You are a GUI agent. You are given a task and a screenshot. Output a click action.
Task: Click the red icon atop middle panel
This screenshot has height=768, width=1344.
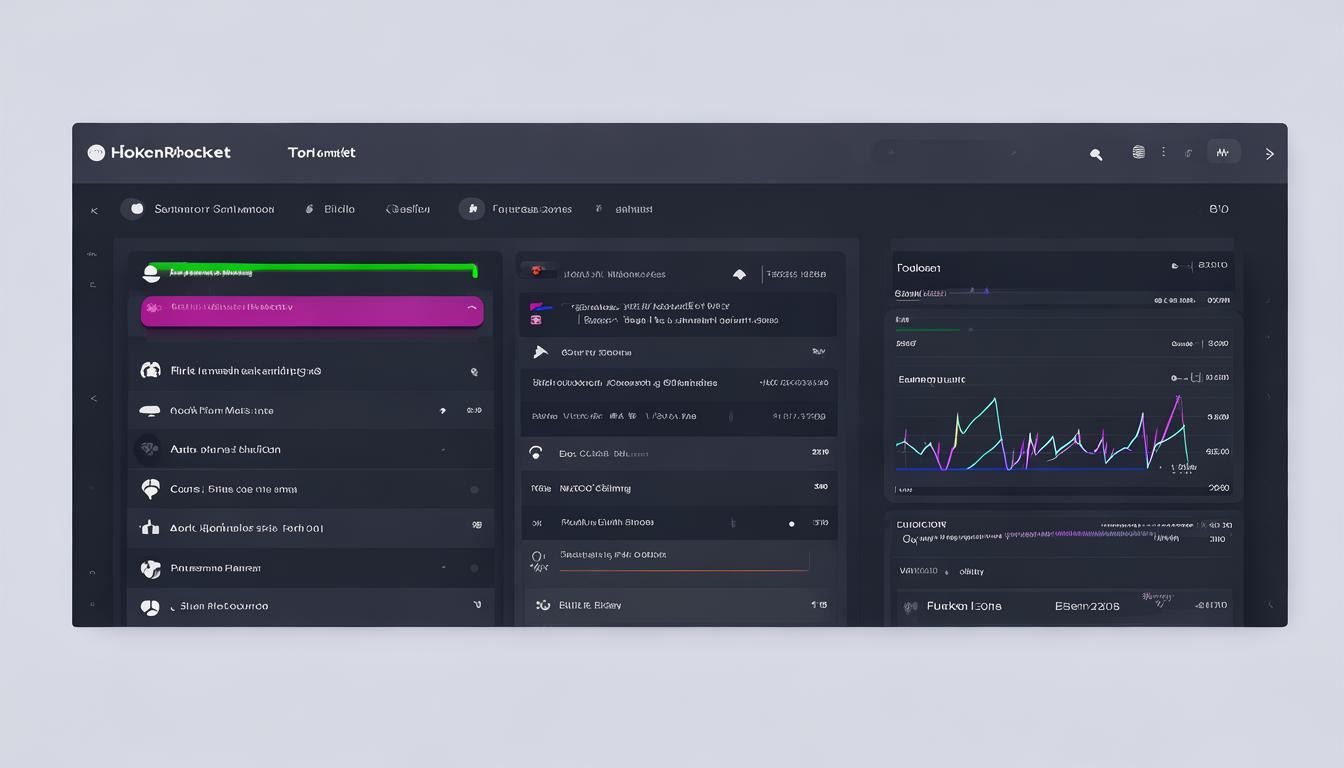coord(537,271)
